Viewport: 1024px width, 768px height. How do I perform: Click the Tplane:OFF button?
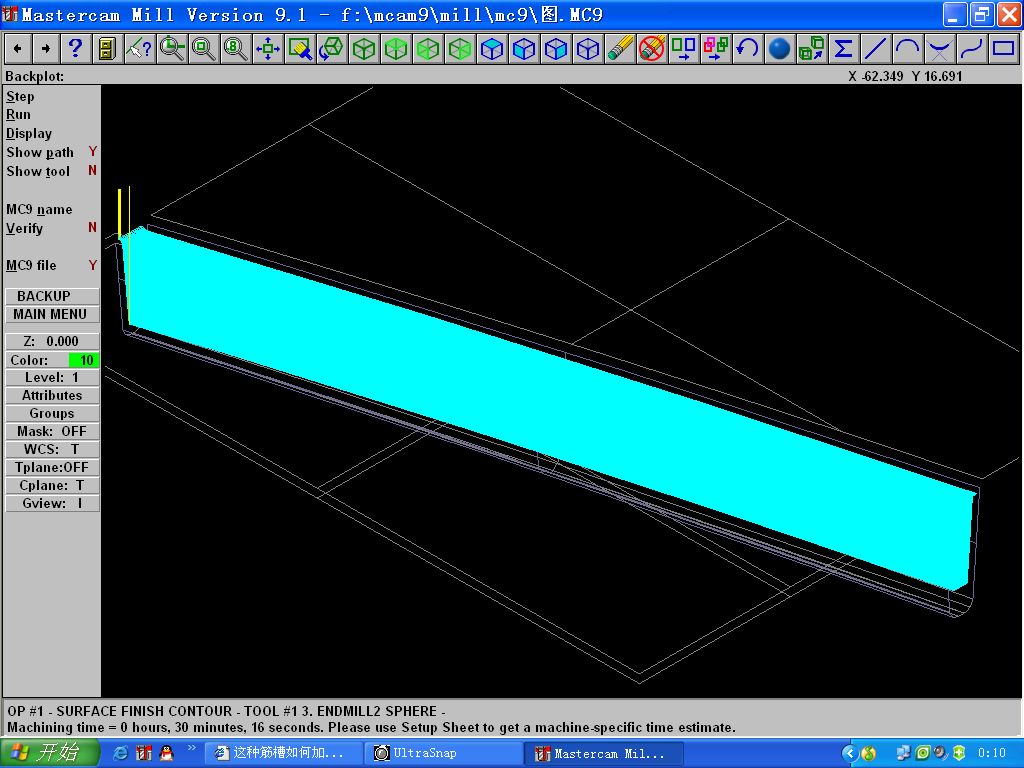[52, 467]
